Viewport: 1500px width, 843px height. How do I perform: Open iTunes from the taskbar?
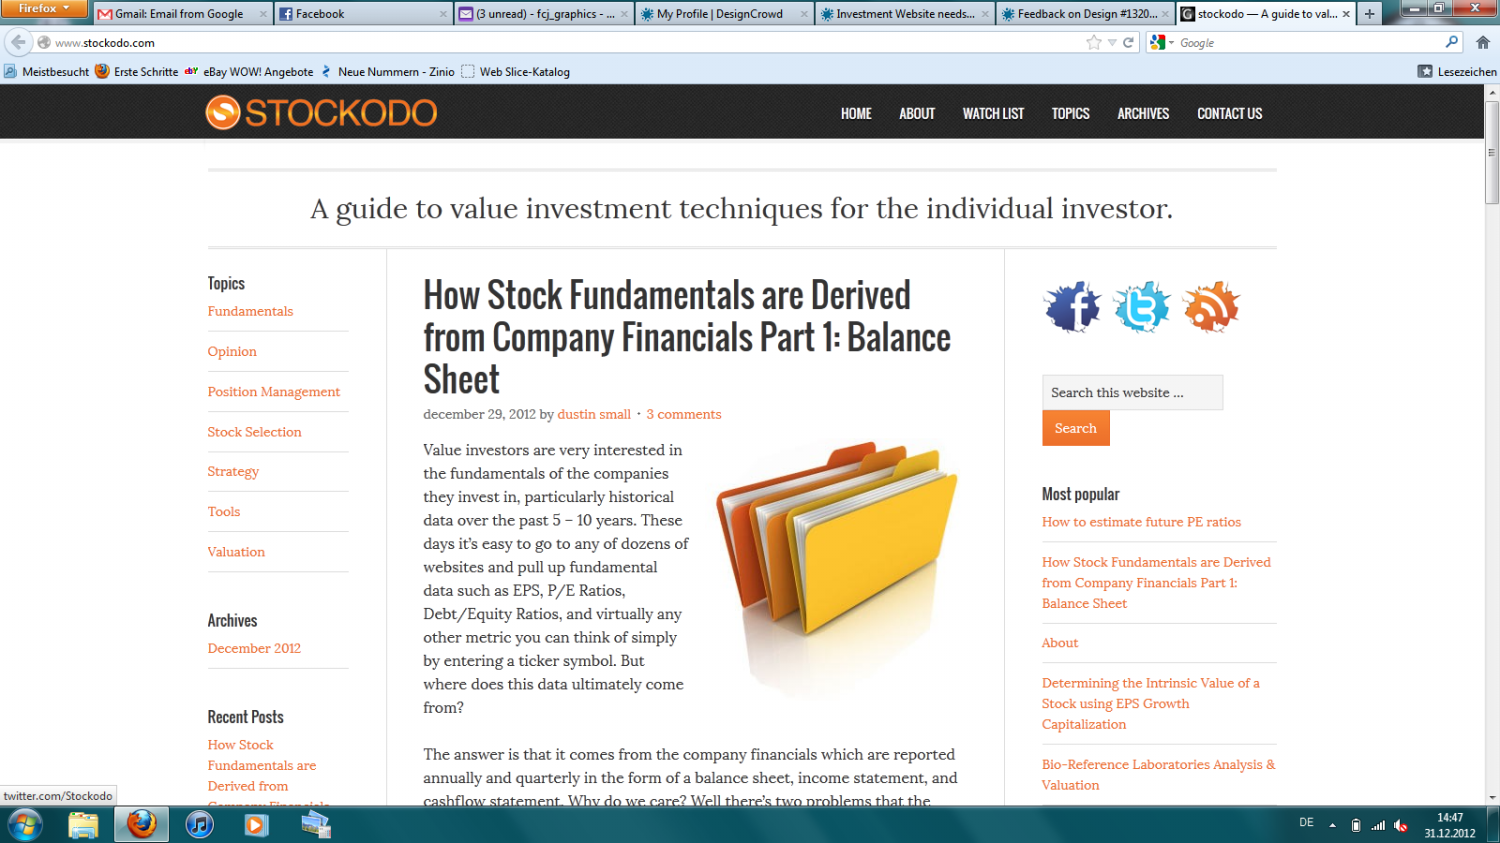point(199,825)
